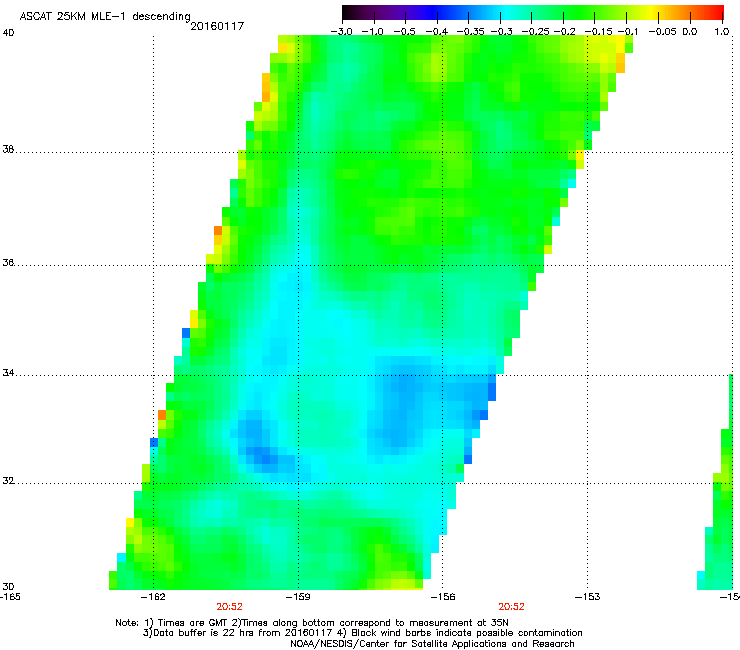Click the red 20:52 time right of -156
The height and width of the screenshot is (650, 740).
tap(512, 607)
